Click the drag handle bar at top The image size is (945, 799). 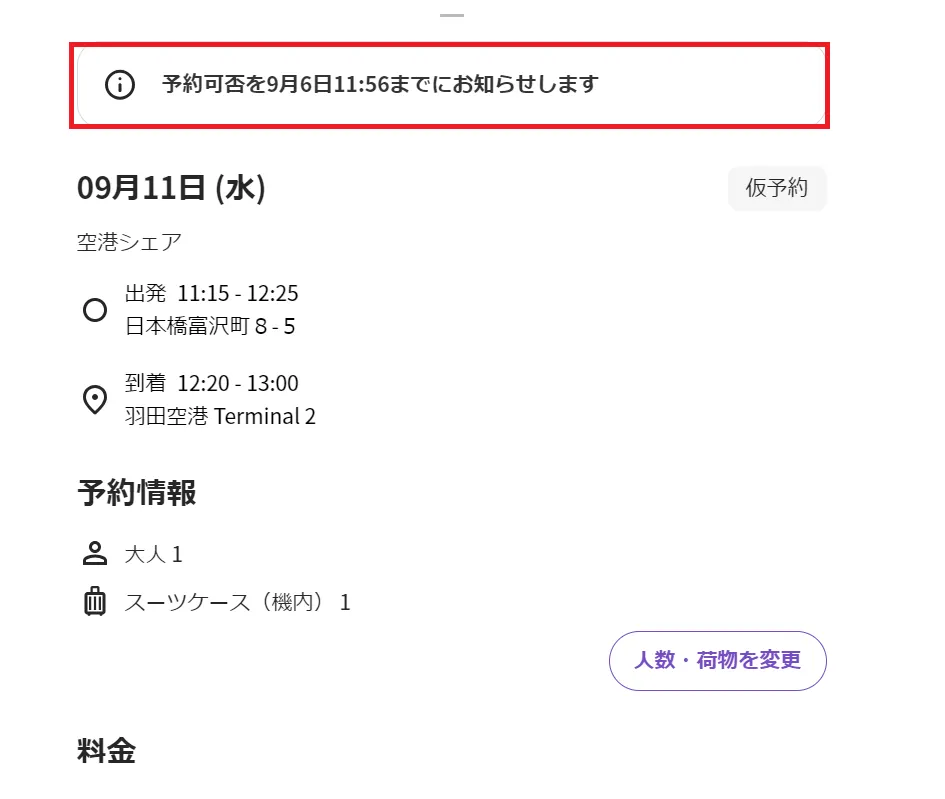(452, 16)
